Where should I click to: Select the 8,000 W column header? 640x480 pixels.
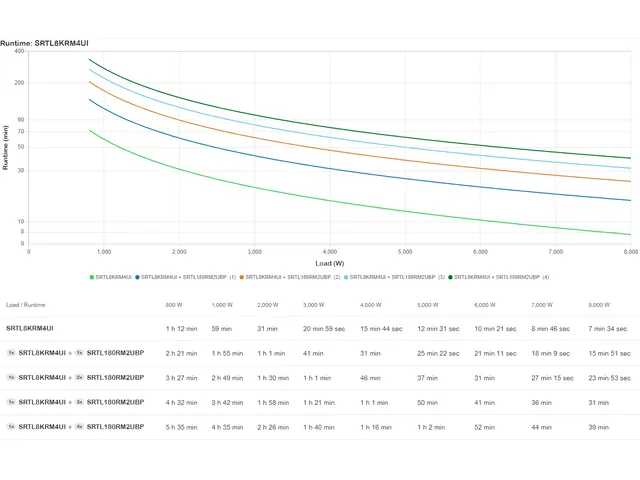tap(599, 304)
